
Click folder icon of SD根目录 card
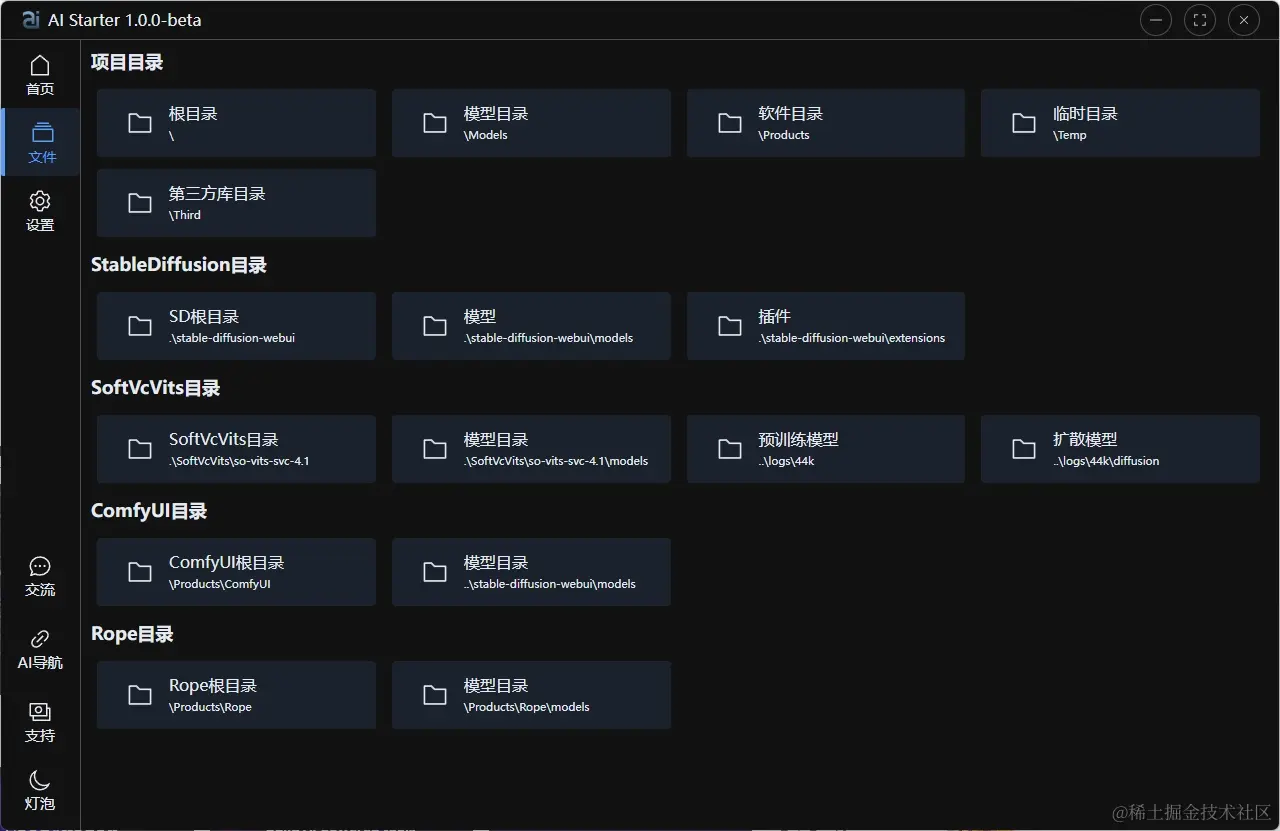coord(140,326)
